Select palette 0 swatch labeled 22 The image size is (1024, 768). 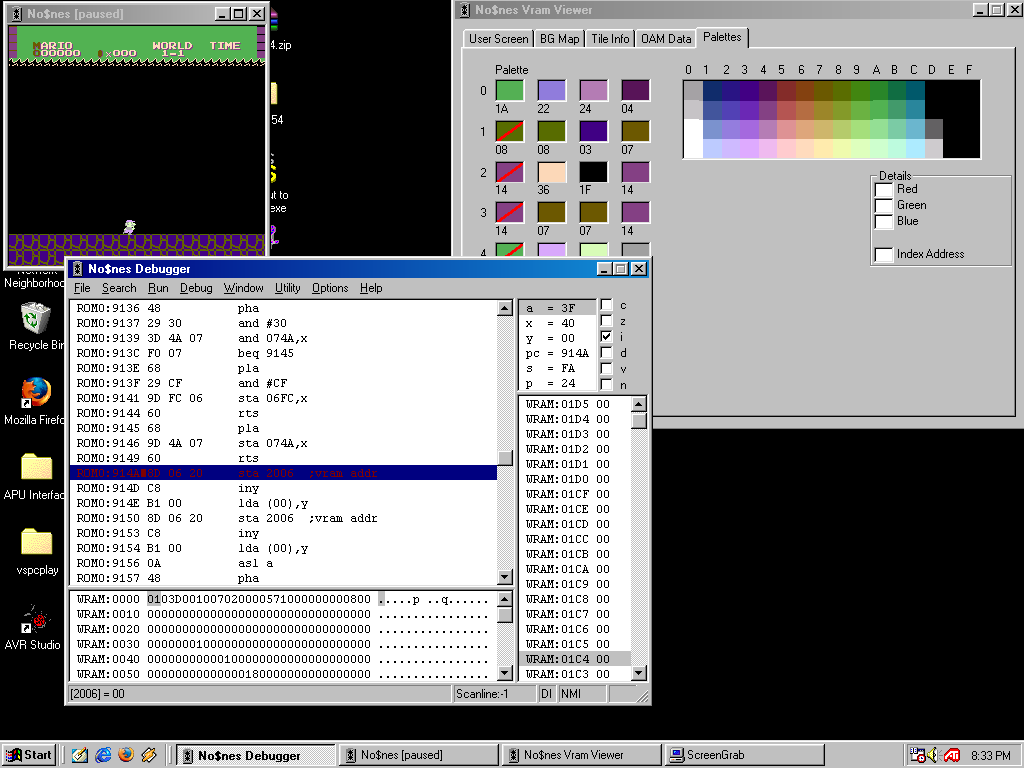pyautogui.click(x=551, y=90)
